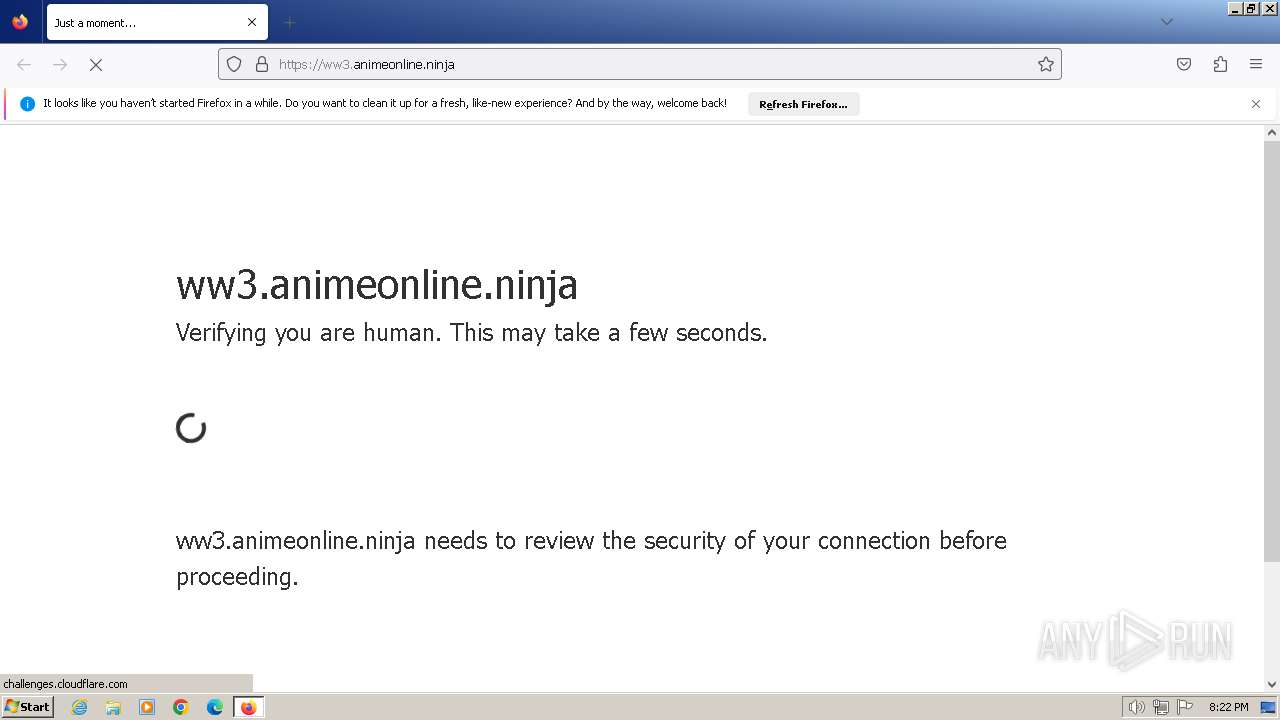Click the page scrollbar down arrow
Screen dimensions: 1280x720
coord(1272,685)
